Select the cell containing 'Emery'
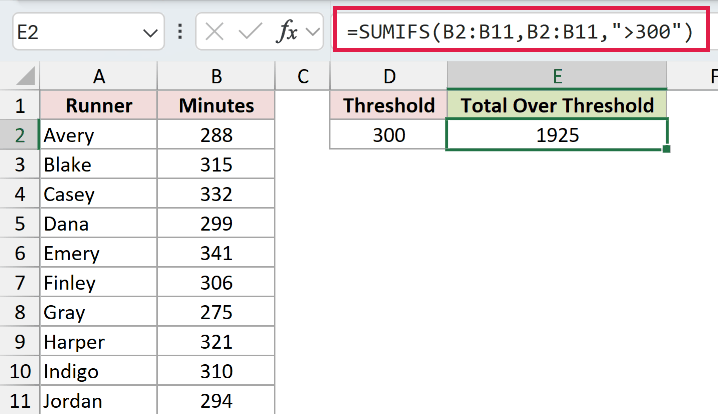Screen dimensions: 718x414 (x=99, y=253)
